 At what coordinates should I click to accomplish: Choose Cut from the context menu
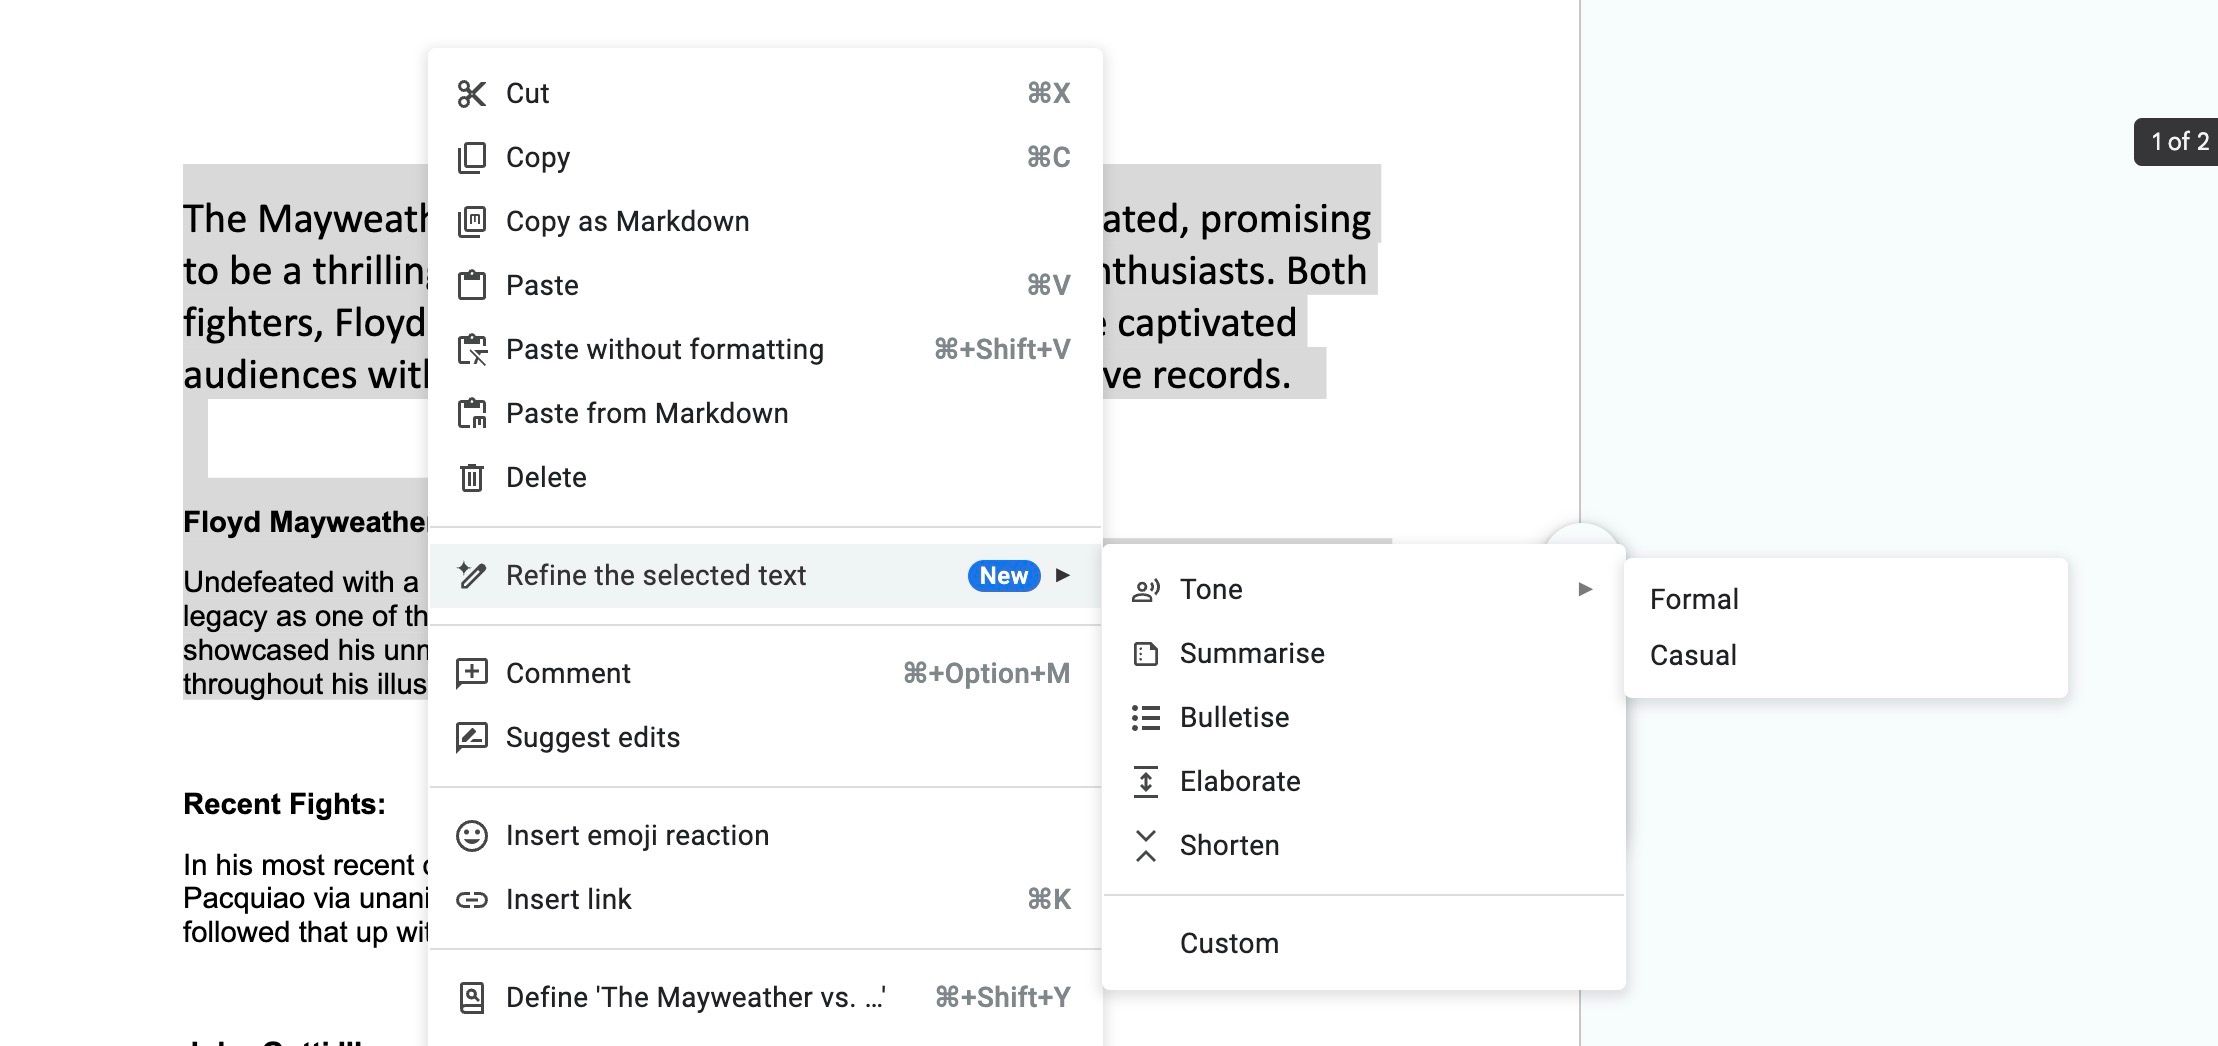click(765, 94)
